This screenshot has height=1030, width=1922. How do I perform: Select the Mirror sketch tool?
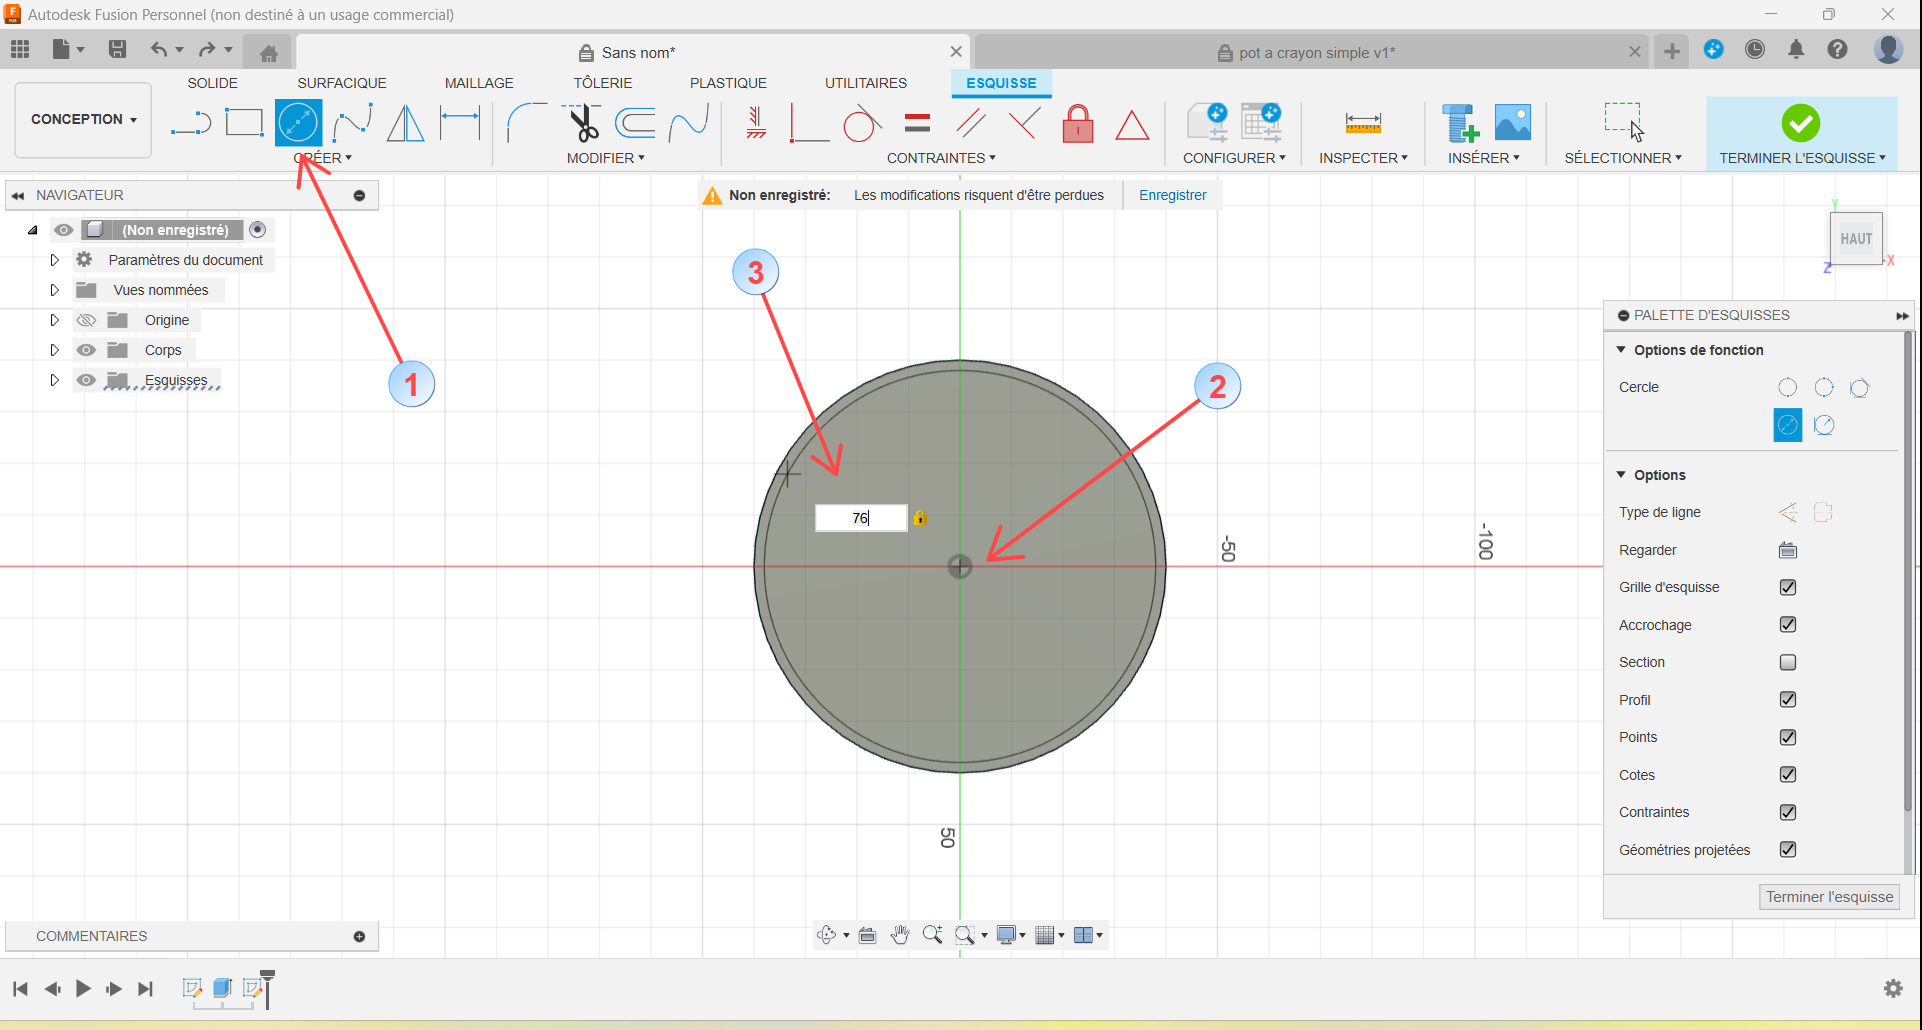(405, 123)
